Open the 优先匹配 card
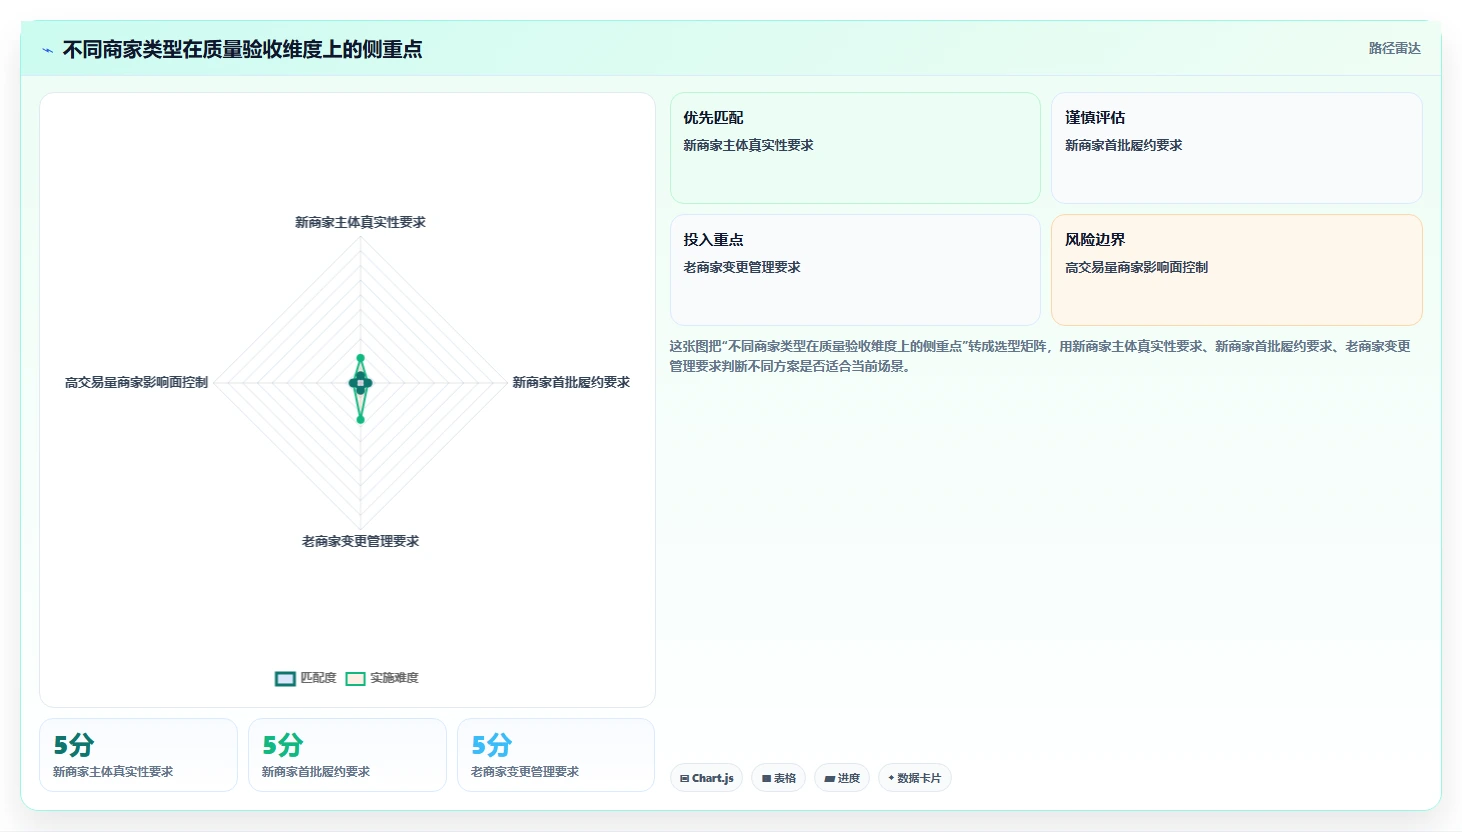The image size is (1462, 832). tap(855, 148)
